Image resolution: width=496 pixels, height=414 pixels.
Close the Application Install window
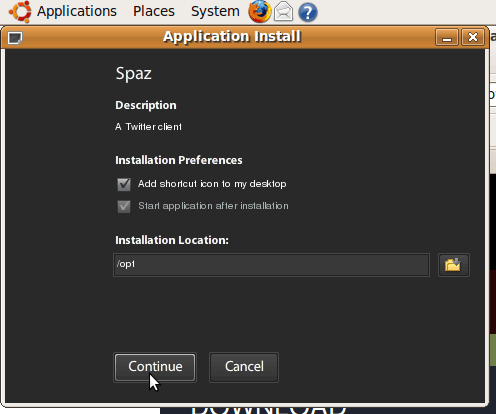[x=473, y=37]
